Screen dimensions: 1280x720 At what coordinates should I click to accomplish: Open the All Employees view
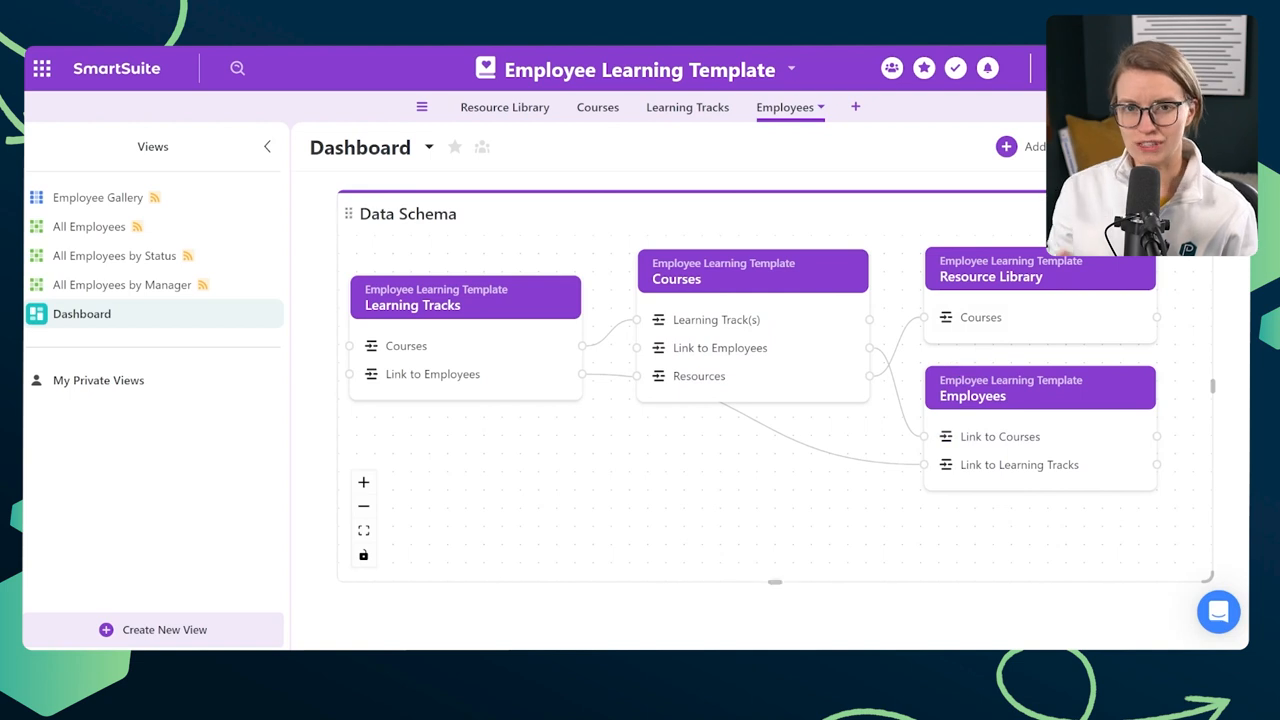89,227
